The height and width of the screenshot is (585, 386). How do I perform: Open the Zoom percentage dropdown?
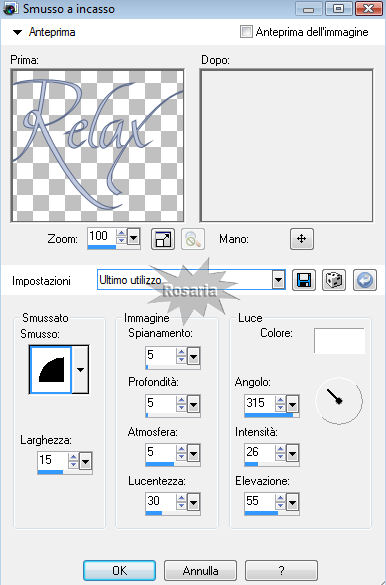coord(134,237)
